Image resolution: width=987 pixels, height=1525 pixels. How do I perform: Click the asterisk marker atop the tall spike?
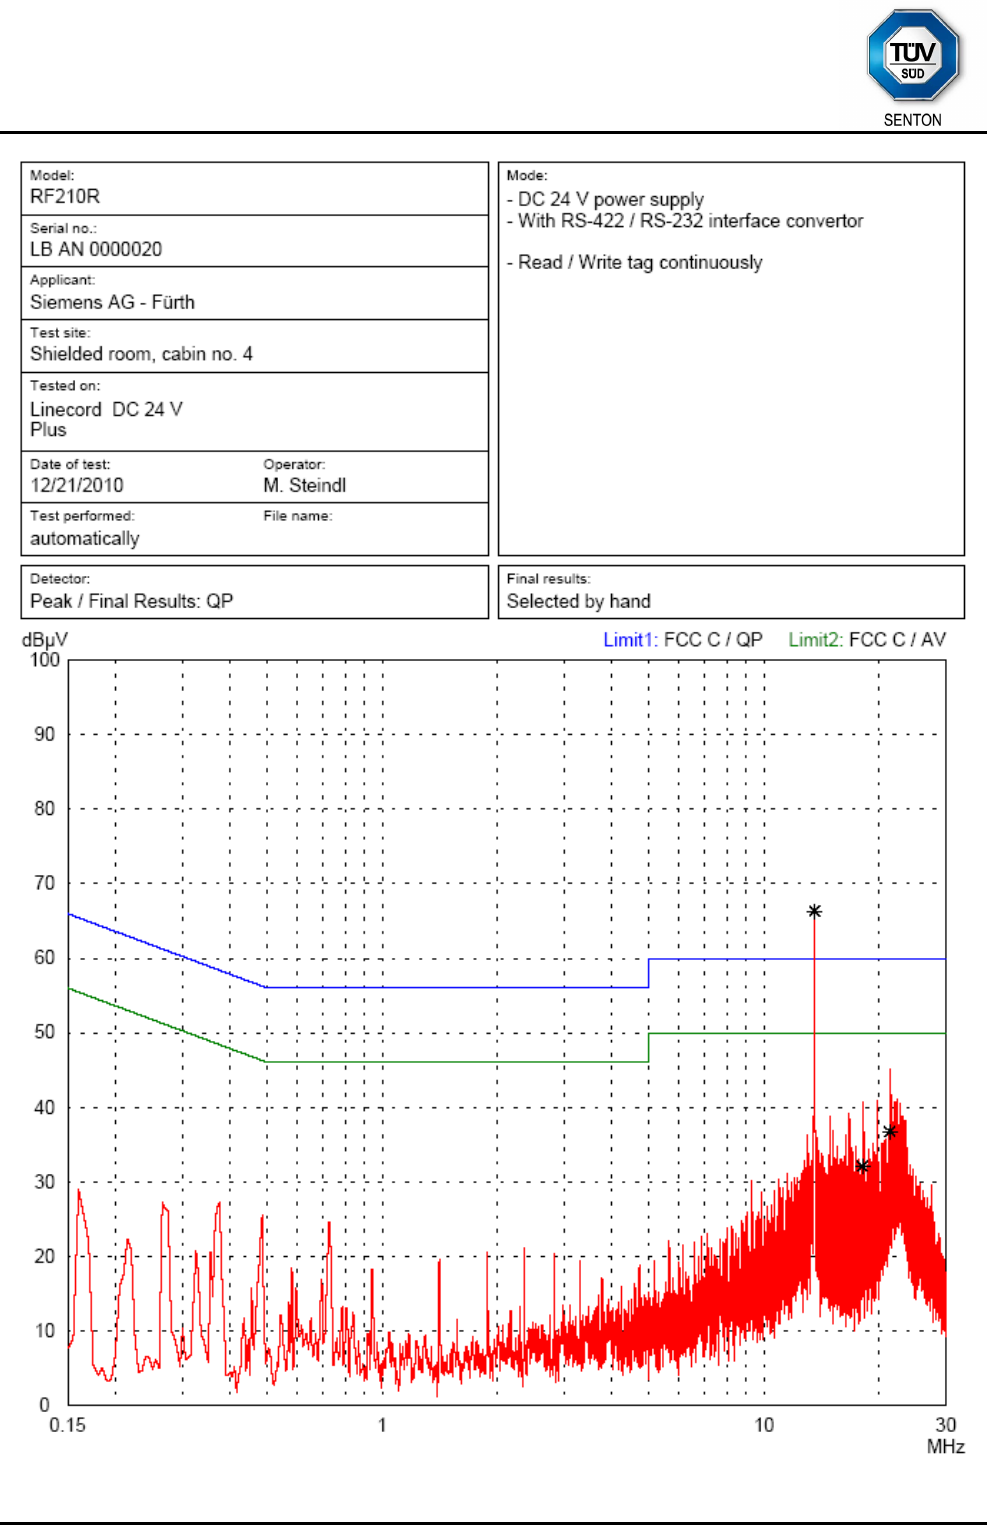pos(815,911)
